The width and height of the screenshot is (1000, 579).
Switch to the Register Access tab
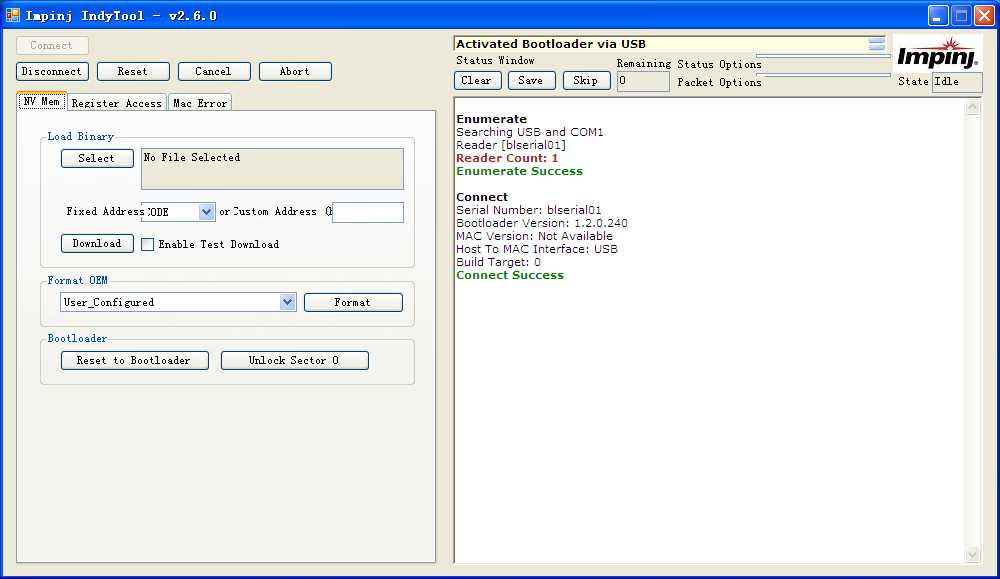(117, 103)
